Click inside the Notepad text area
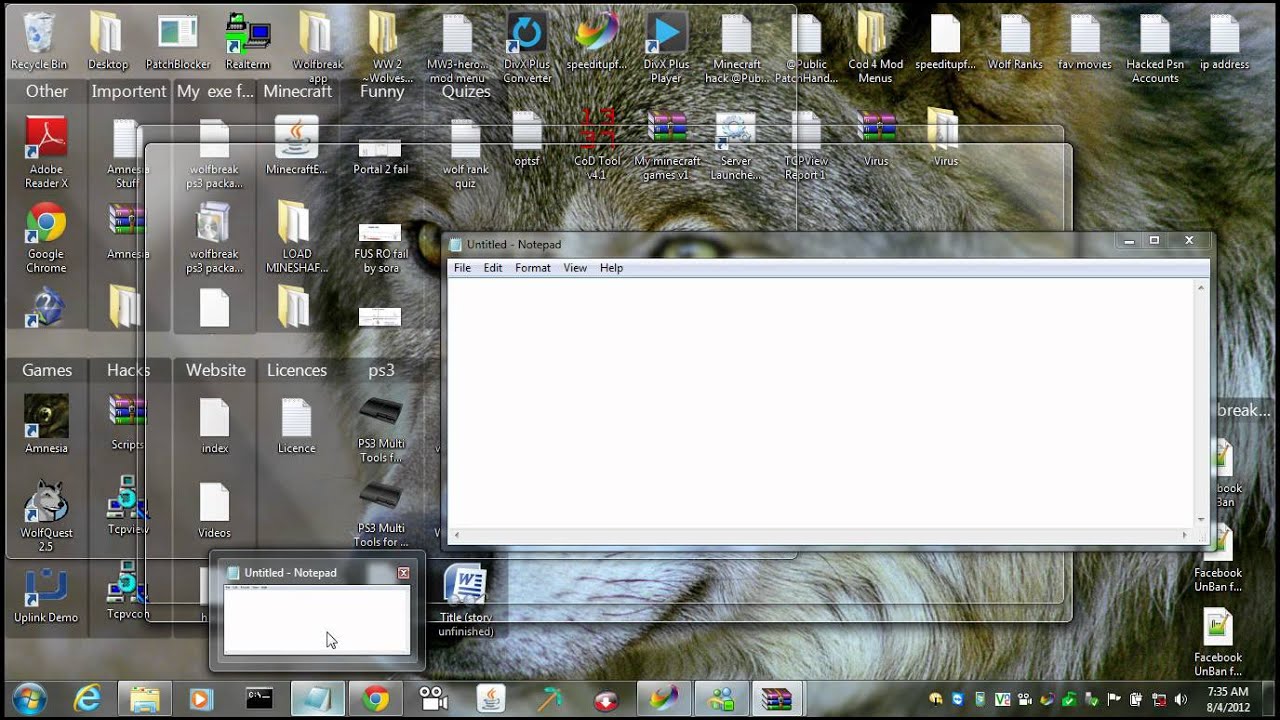The height and width of the screenshot is (720, 1280). pos(820,402)
